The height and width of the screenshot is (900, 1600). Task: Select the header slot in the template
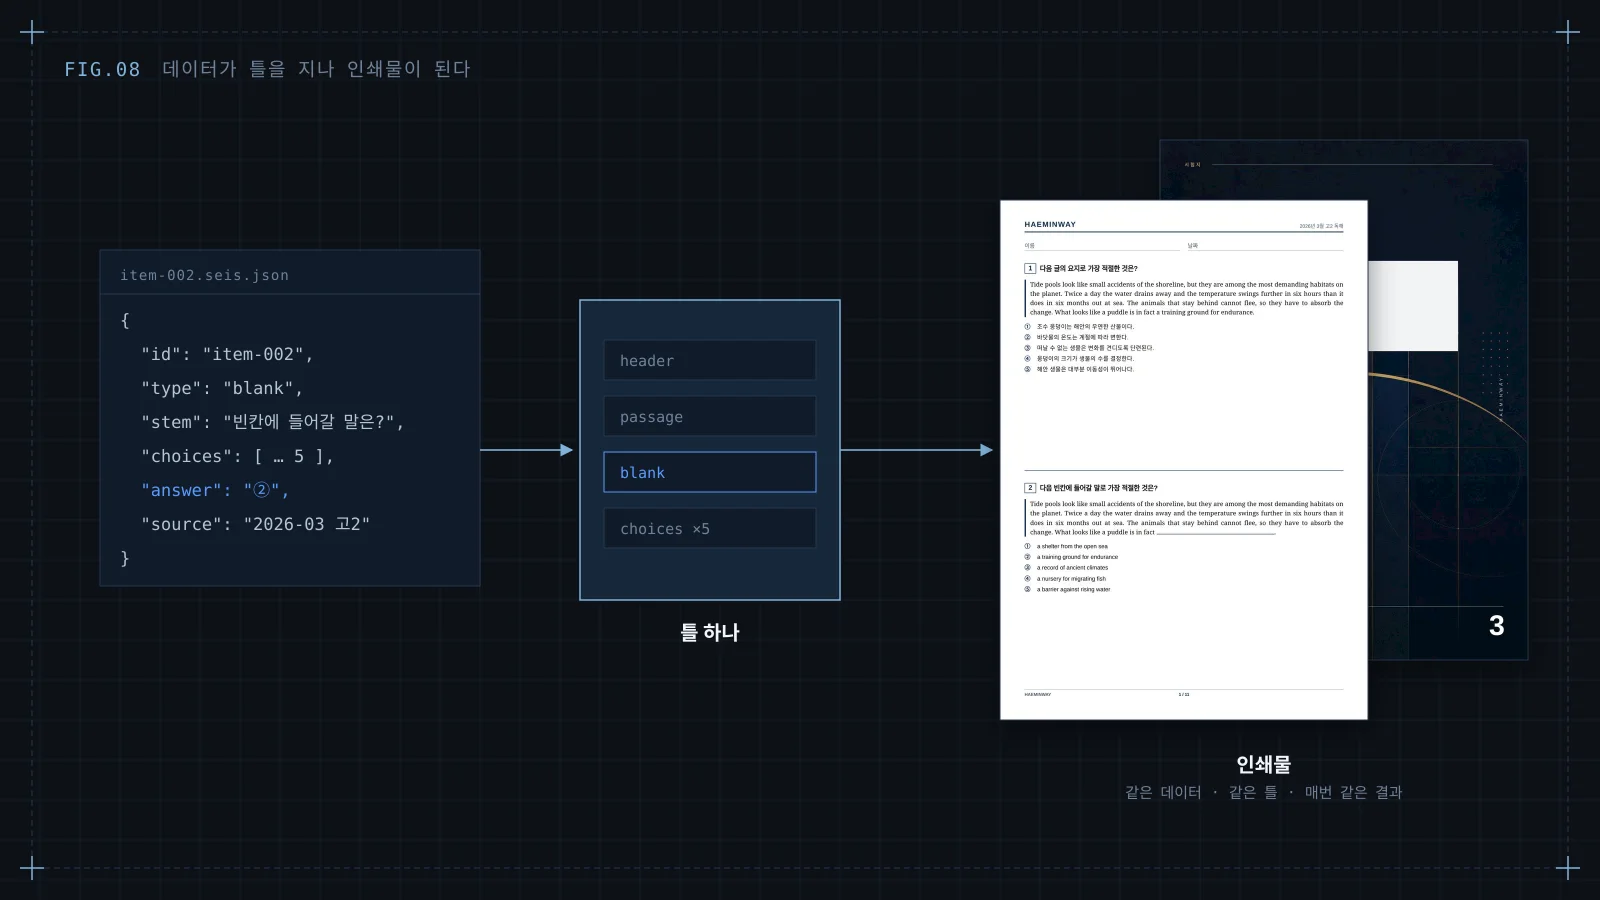click(x=710, y=360)
